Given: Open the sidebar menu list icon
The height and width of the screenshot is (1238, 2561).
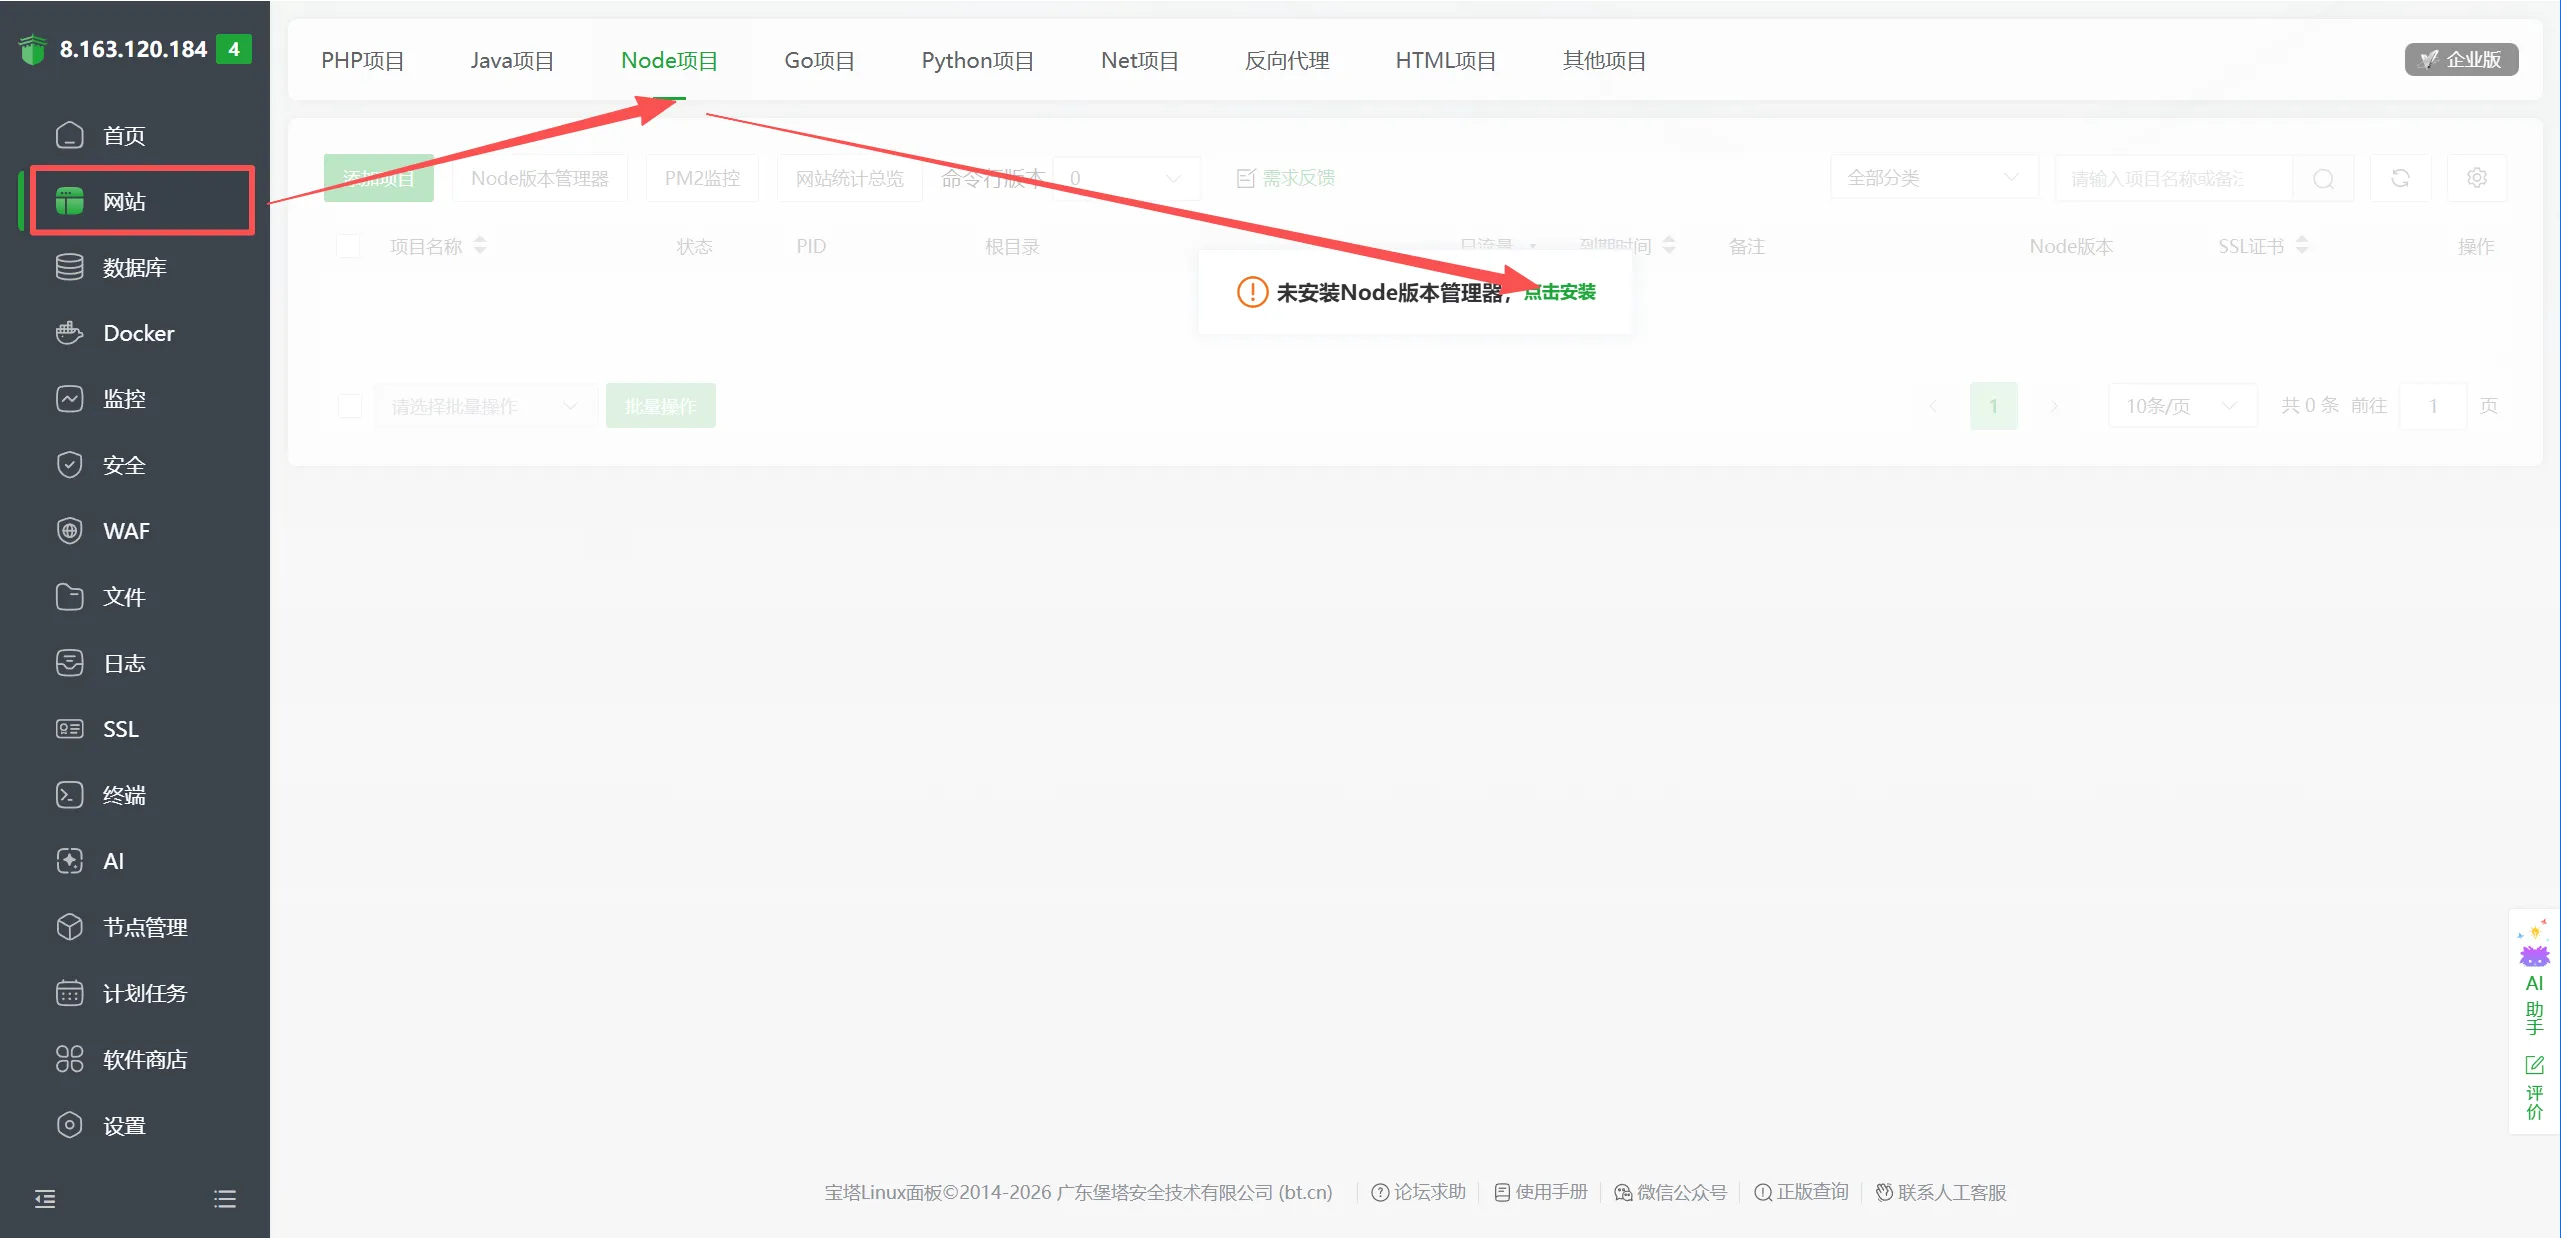Looking at the screenshot, I should (225, 1199).
